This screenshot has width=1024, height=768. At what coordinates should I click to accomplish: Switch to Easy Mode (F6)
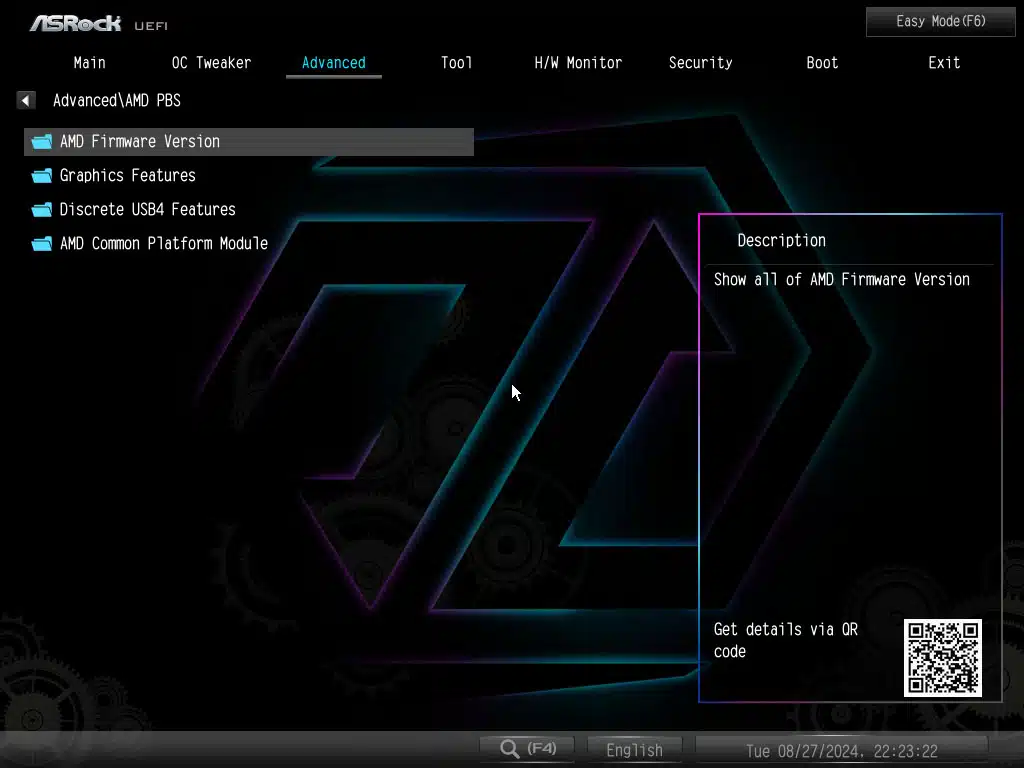940,21
